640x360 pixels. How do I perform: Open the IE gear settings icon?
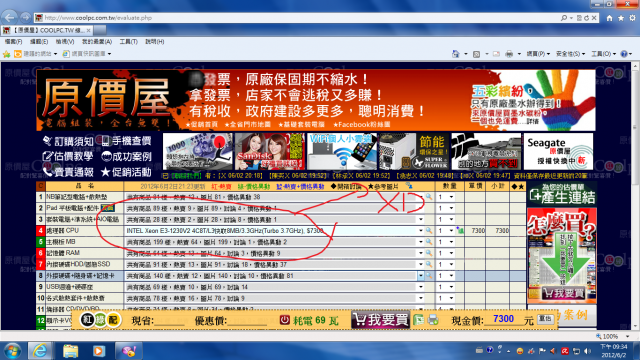pos(632,18)
